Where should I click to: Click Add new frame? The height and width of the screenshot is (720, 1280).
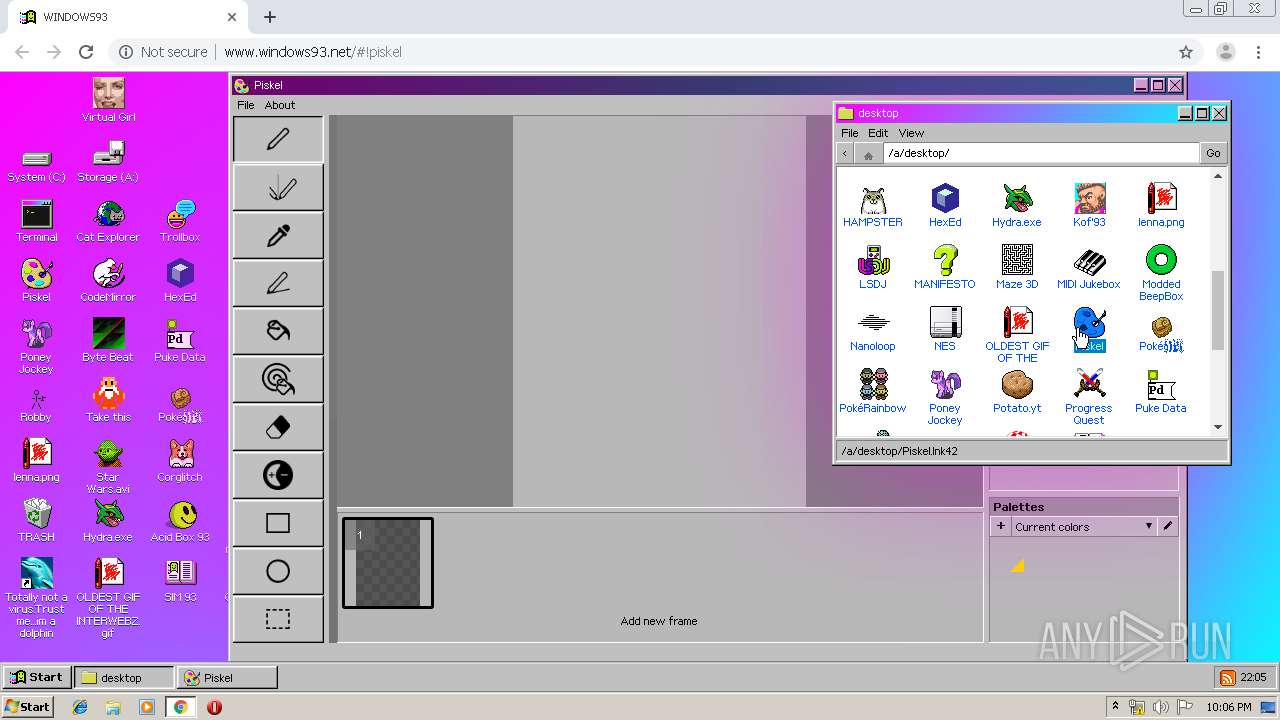658,621
